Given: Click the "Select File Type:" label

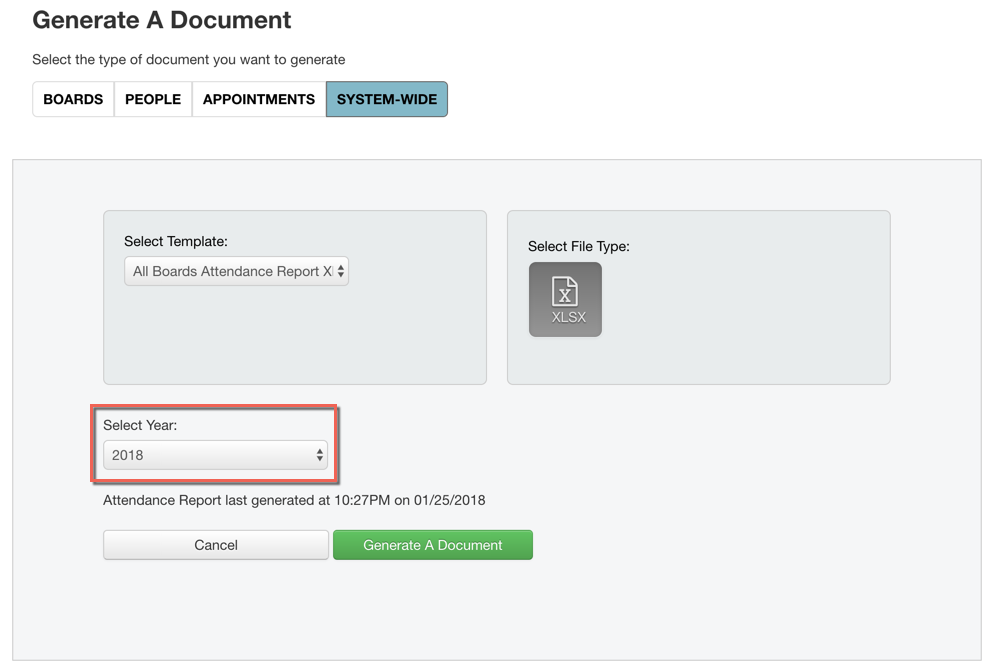Looking at the screenshot, I should pyautogui.click(x=579, y=246).
